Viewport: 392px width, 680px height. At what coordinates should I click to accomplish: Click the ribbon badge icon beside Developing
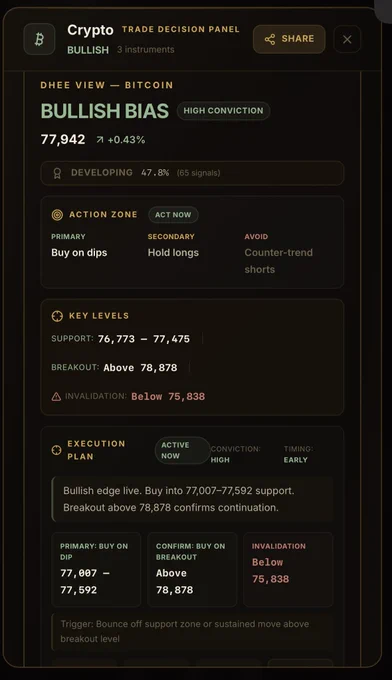pyautogui.click(x=57, y=173)
